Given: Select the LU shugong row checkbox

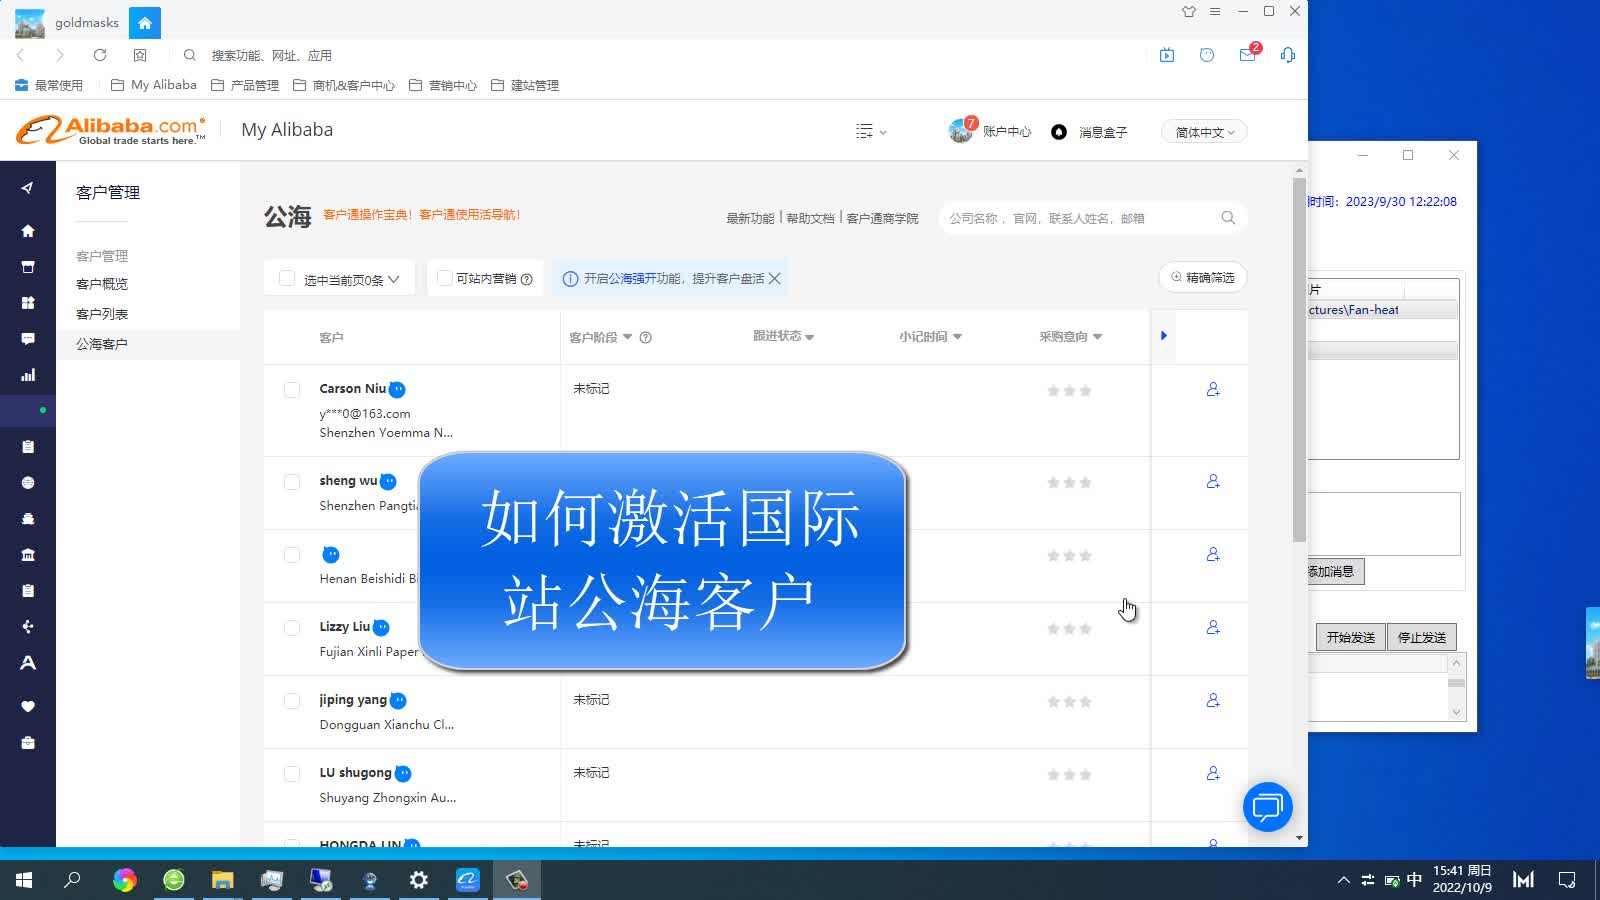Looking at the screenshot, I should [x=292, y=774].
